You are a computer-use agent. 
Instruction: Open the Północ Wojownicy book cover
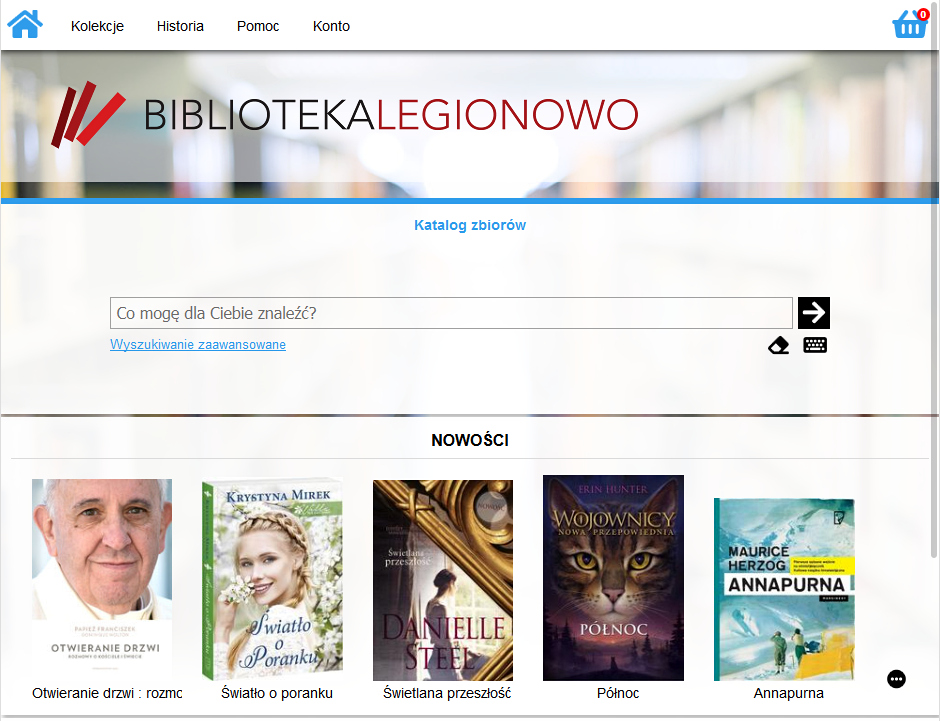click(x=613, y=578)
